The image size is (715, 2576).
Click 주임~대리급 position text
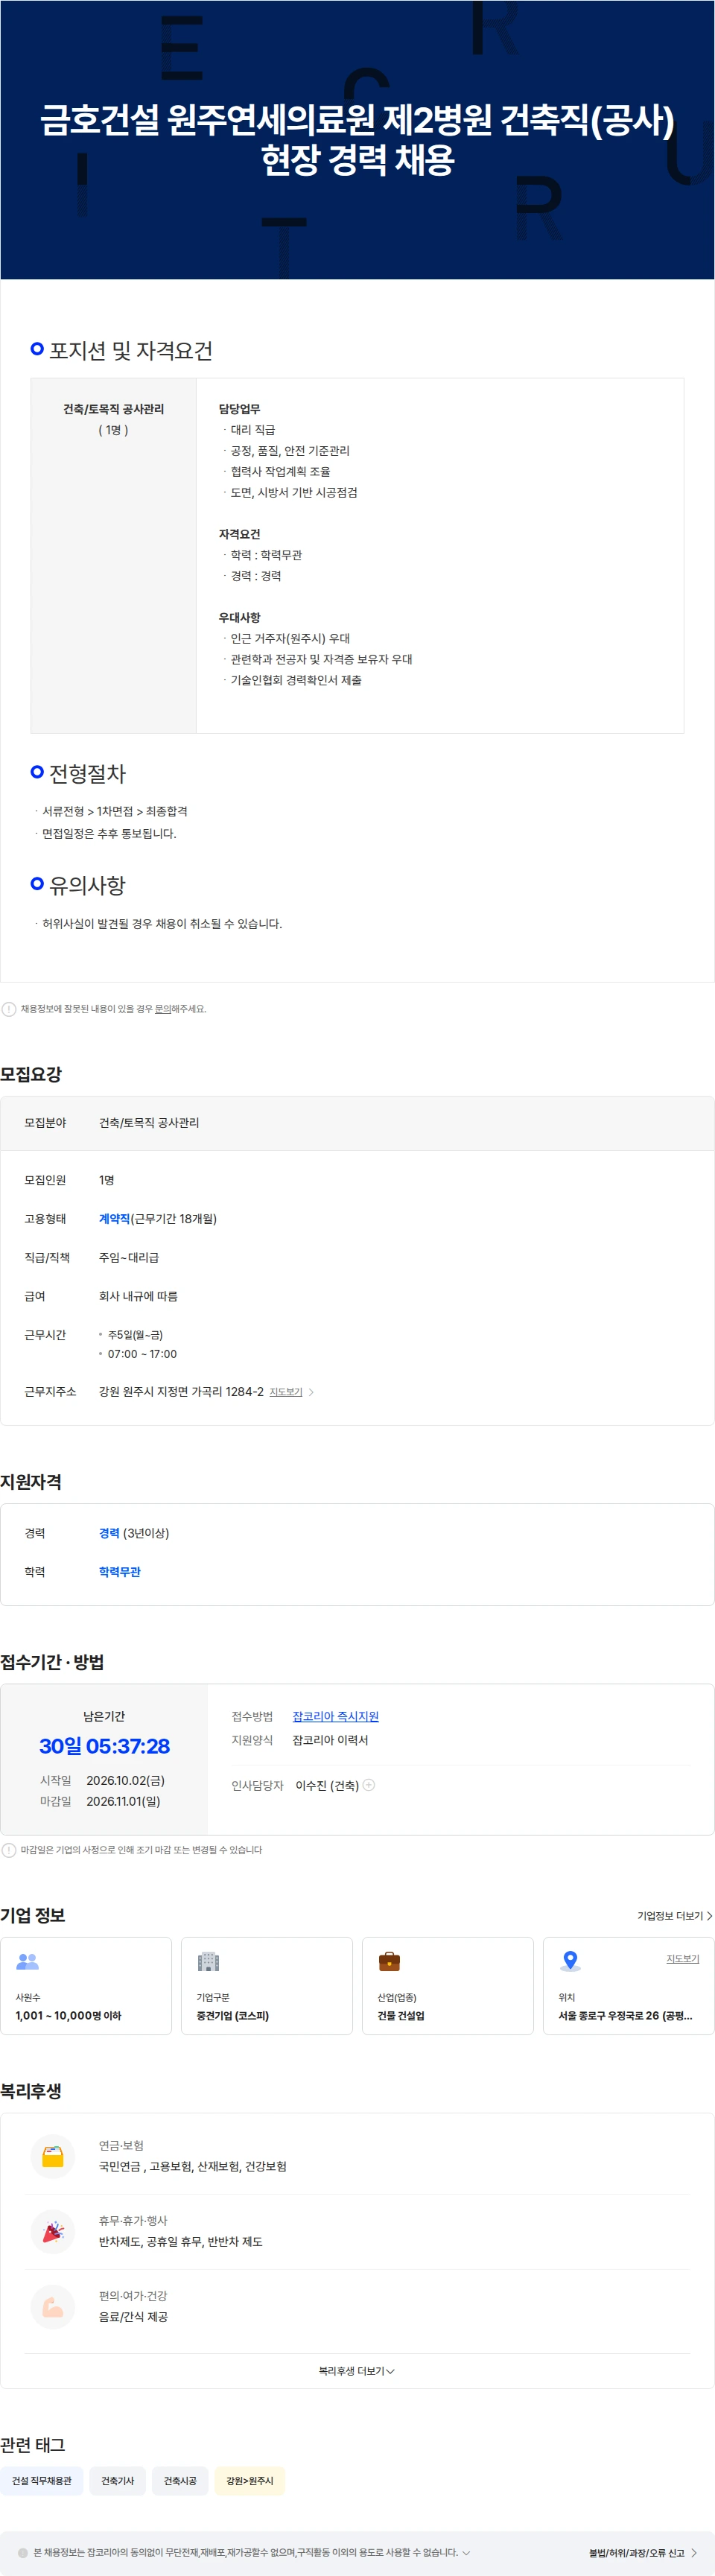point(129,1257)
